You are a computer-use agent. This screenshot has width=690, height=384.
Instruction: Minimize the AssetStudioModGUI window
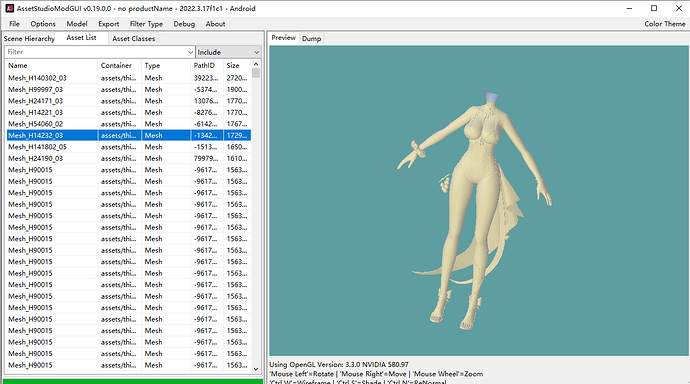tap(629, 8)
